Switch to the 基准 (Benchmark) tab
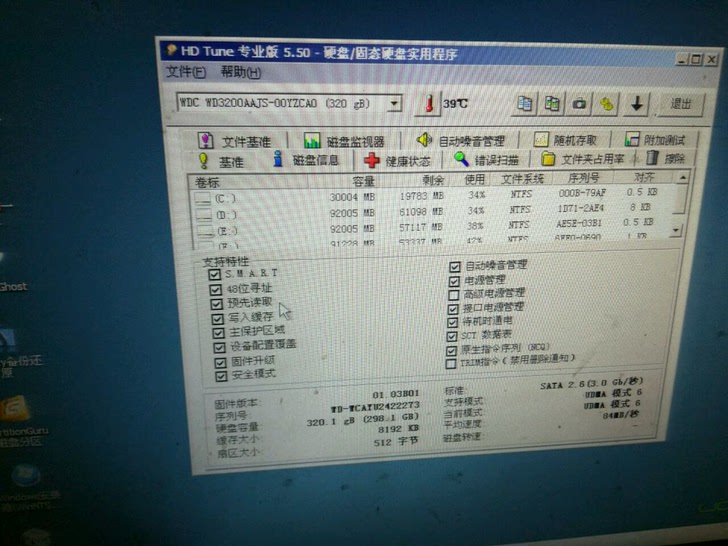 221,161
